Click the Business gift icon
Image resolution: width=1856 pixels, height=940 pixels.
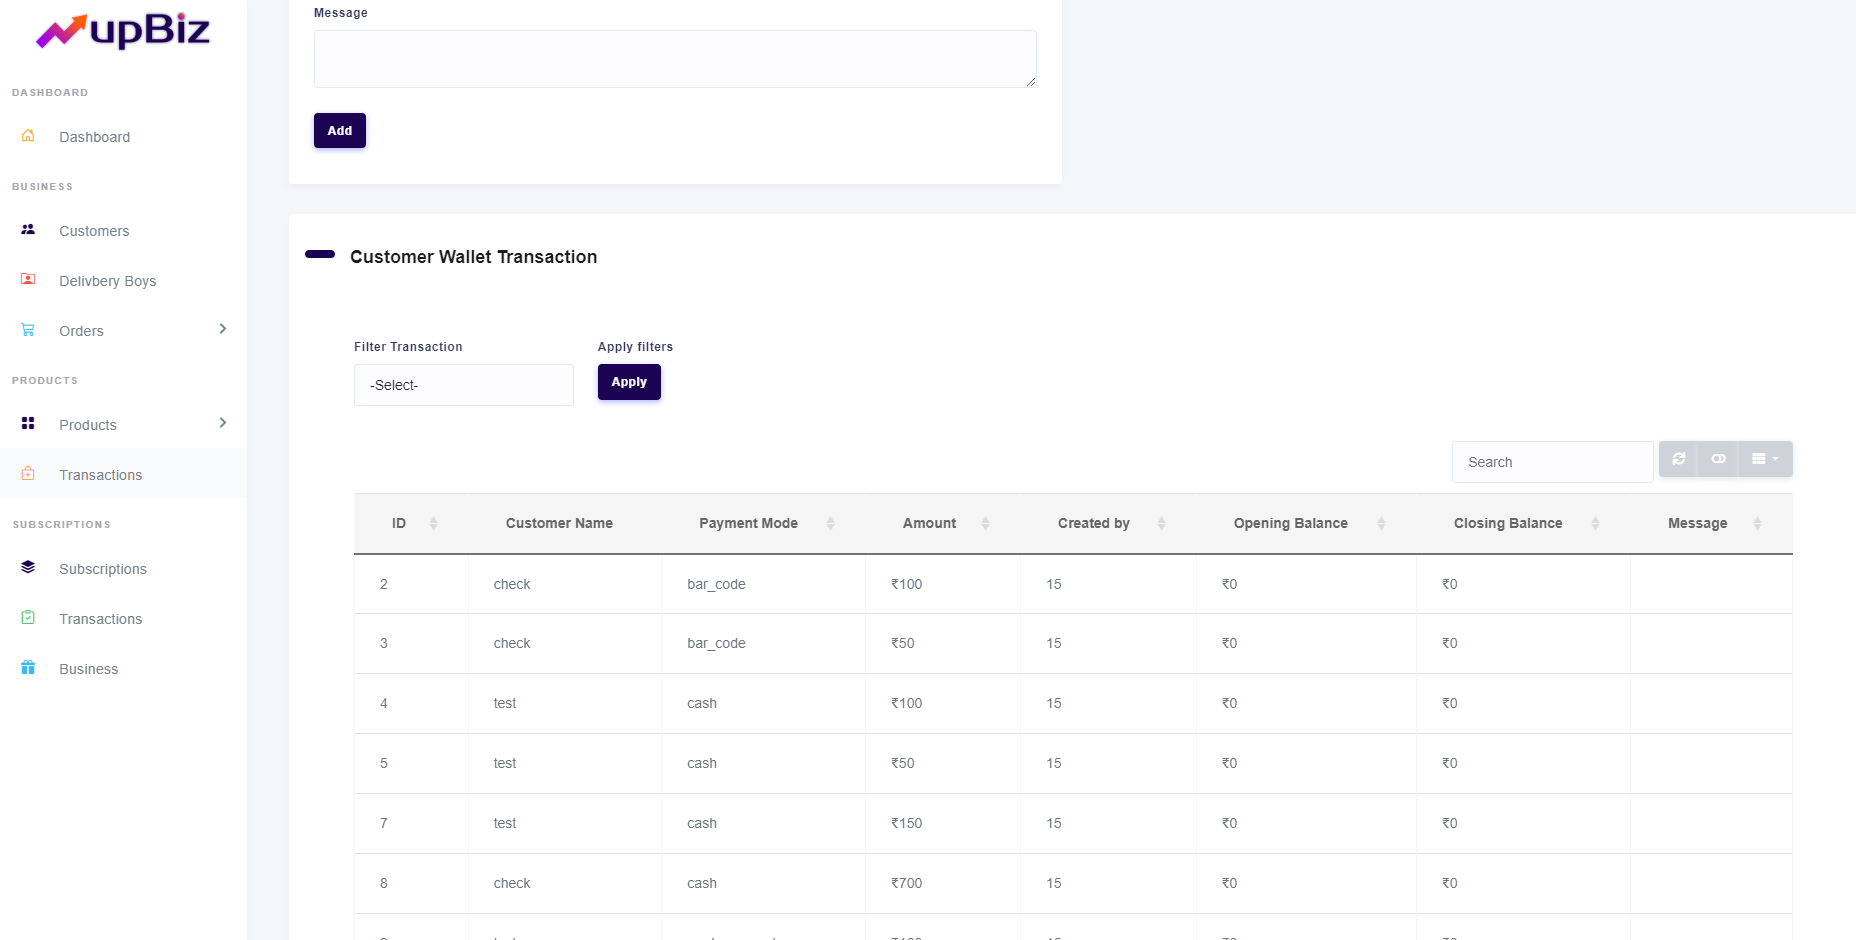[x=28, y=668]
